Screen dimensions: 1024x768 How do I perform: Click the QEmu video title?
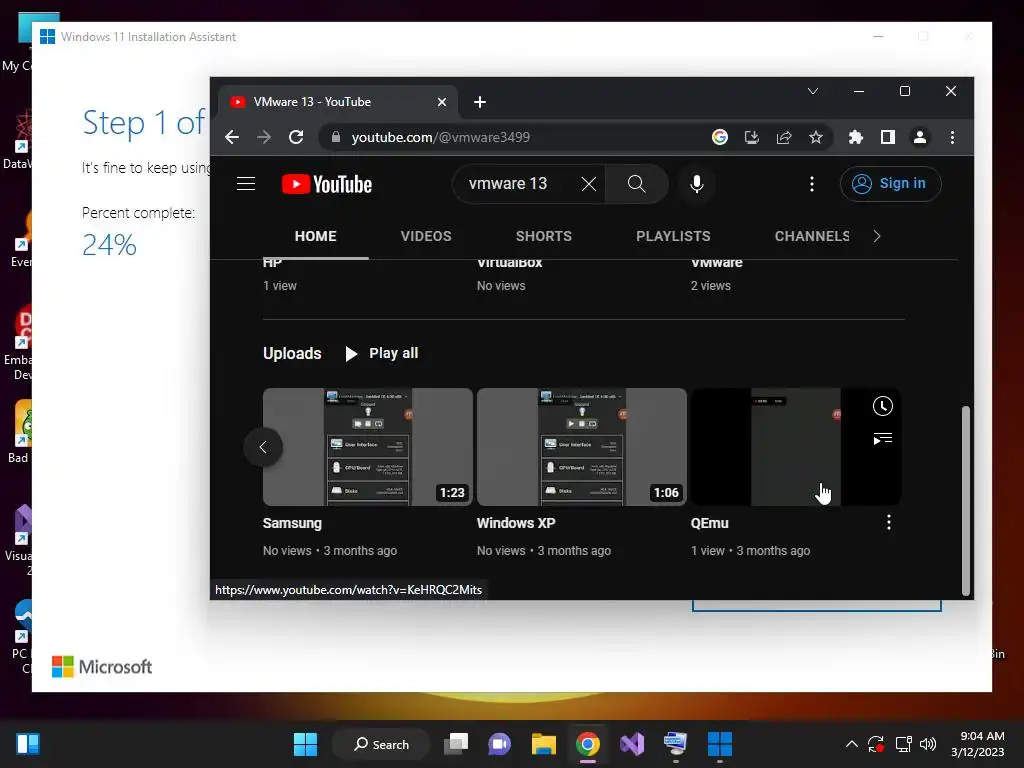pyautogui.click(x=709, y=523)
